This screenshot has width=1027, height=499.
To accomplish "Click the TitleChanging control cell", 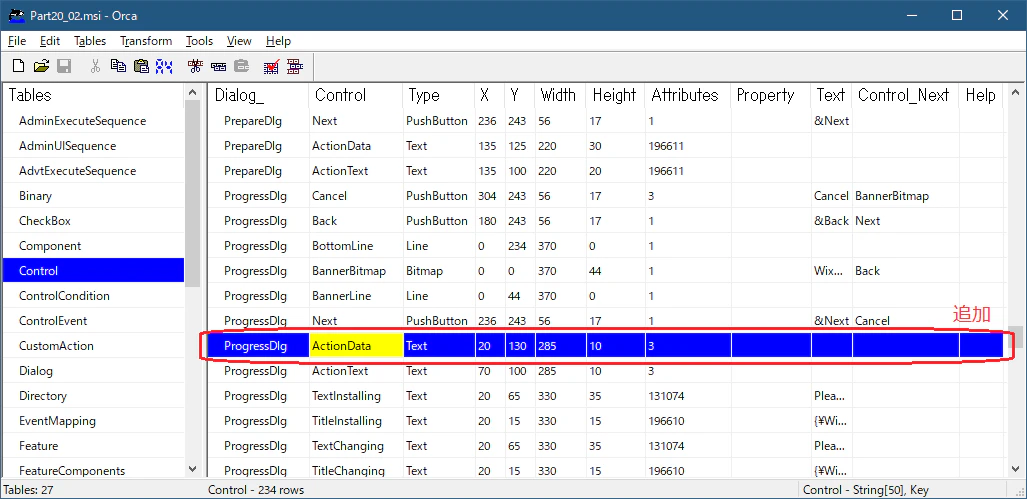I will [x=356, y=470].
